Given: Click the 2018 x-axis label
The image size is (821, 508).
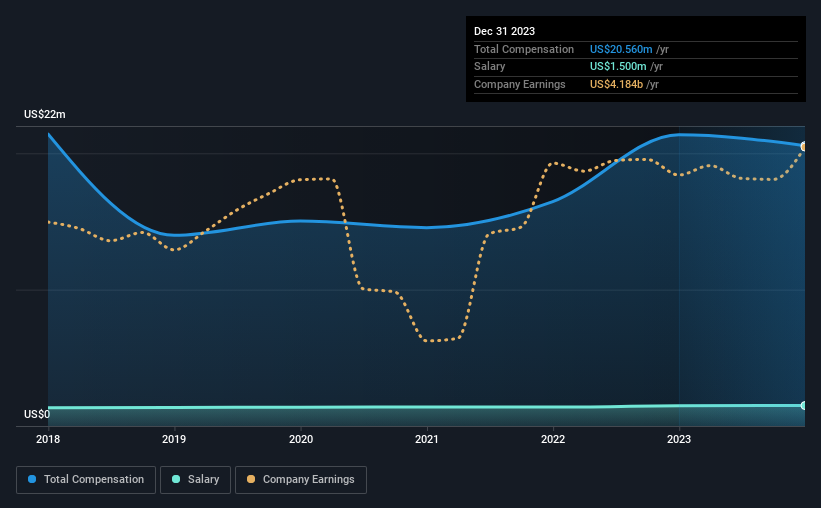Looking at the screenshot, I should [x=48, y=439].
